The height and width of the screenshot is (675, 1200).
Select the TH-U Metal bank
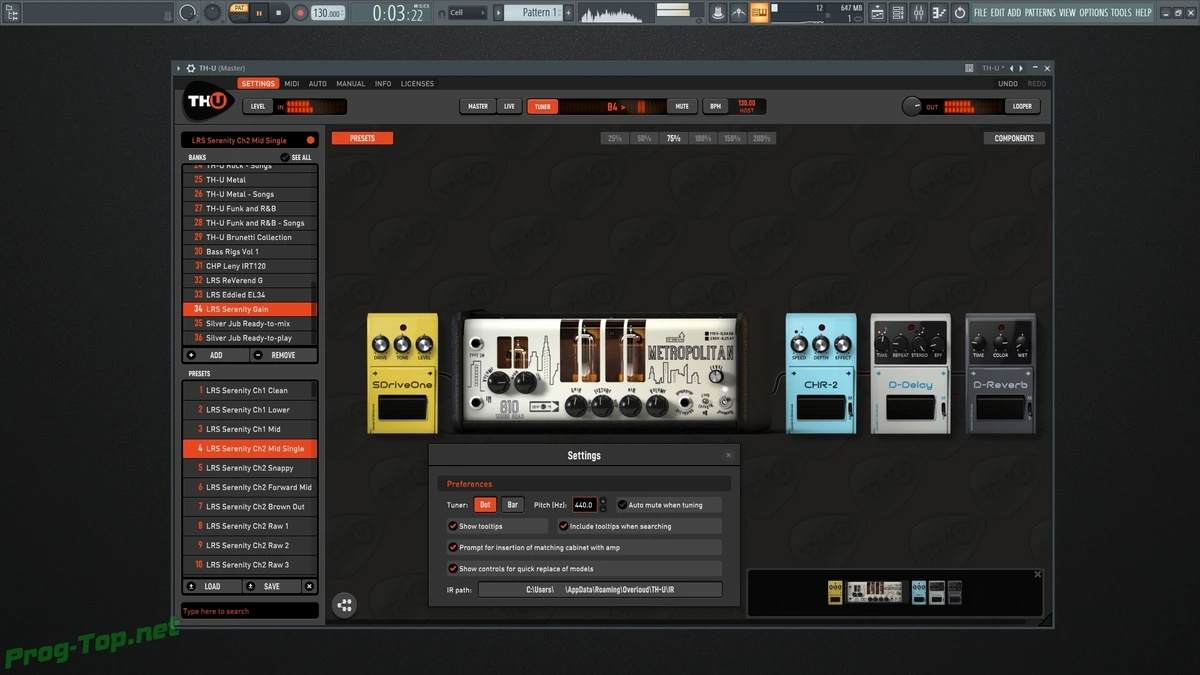tap(250, 180)
